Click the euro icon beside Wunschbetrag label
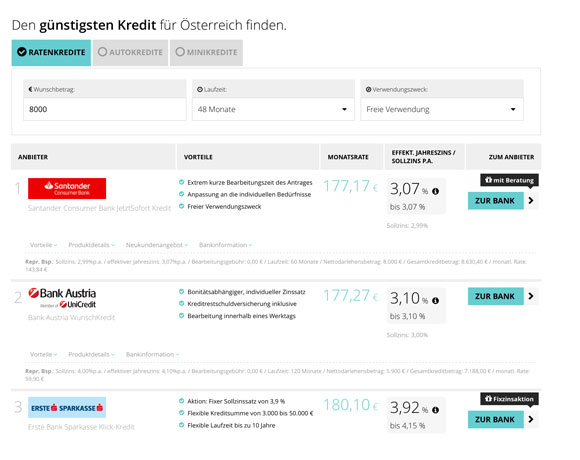580x460 pixels. point(30,89)
